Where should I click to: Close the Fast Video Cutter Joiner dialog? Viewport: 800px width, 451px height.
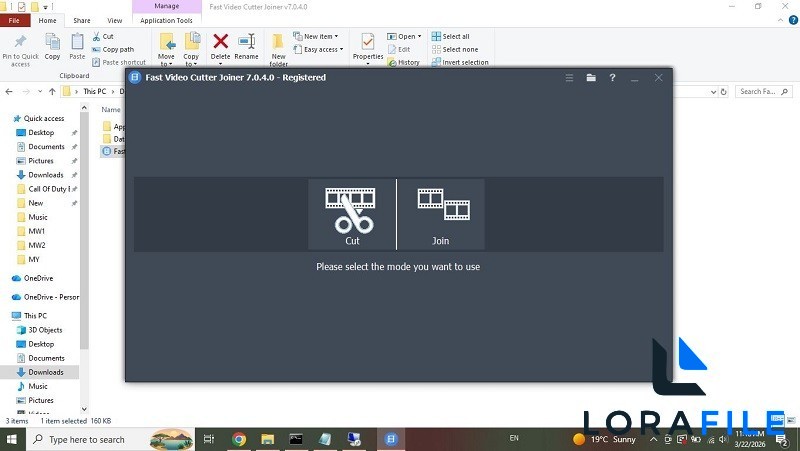658,78
